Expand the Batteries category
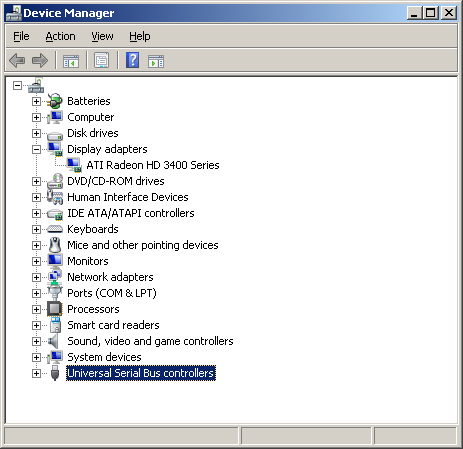Screen dimensions: 463x449 [x=36, y=101]
